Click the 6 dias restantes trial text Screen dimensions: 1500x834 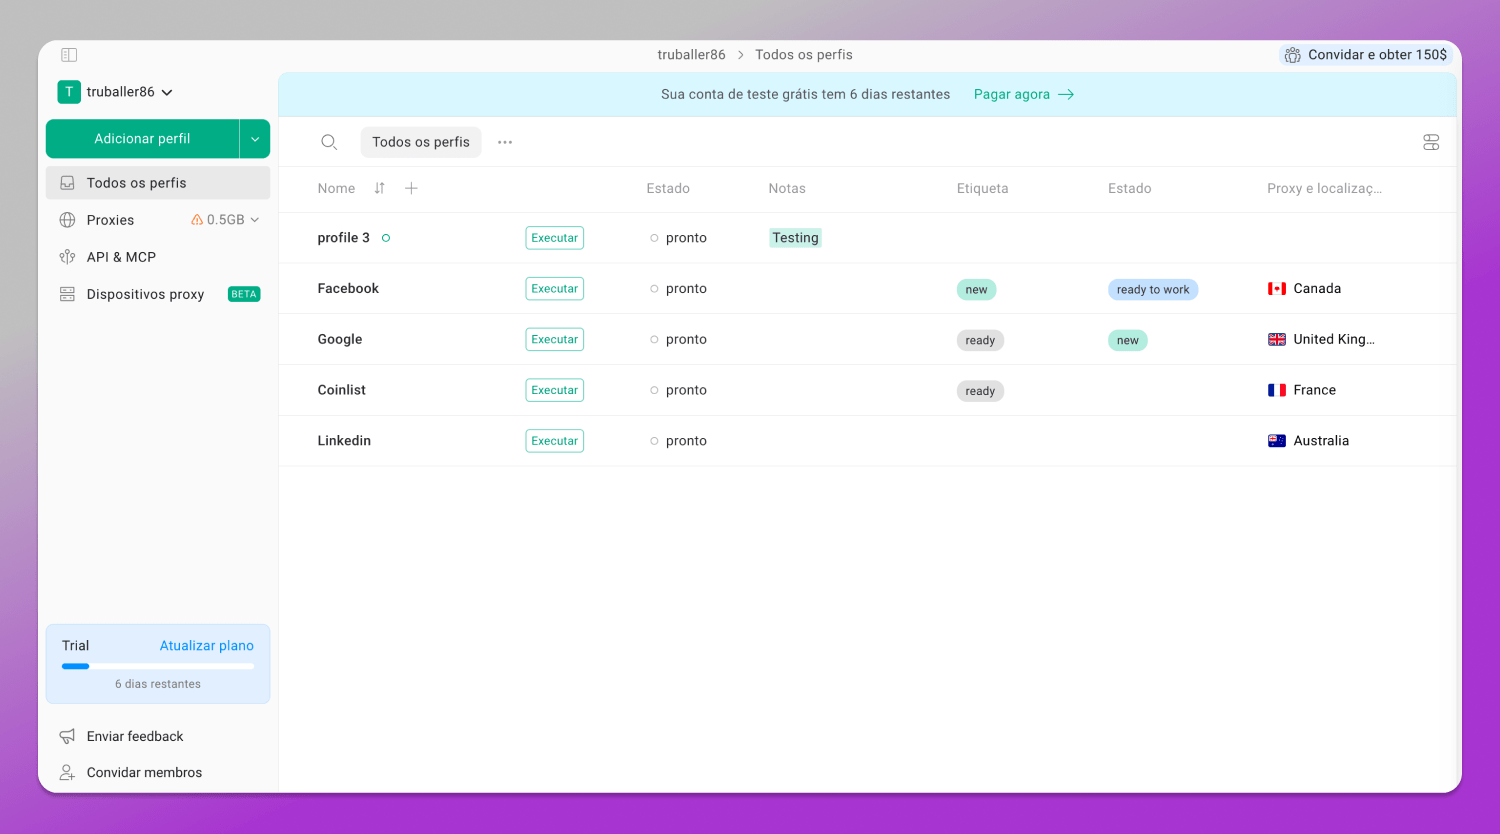point(158,684)
